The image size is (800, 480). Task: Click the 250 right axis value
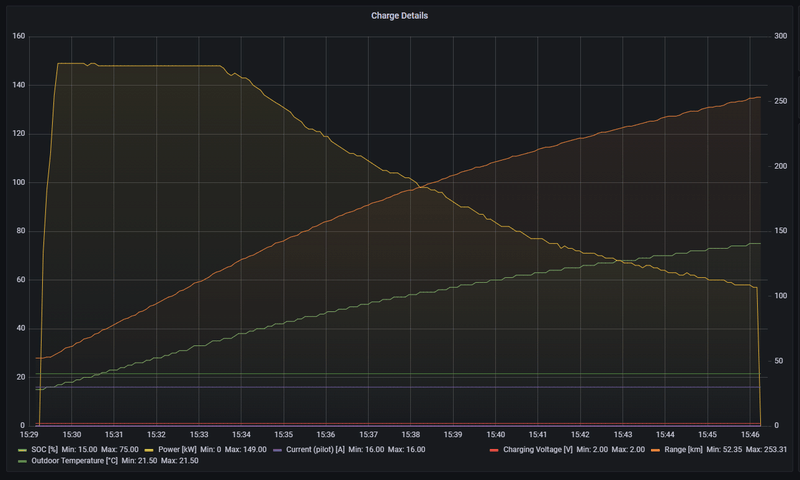click(x=780, y=101)
